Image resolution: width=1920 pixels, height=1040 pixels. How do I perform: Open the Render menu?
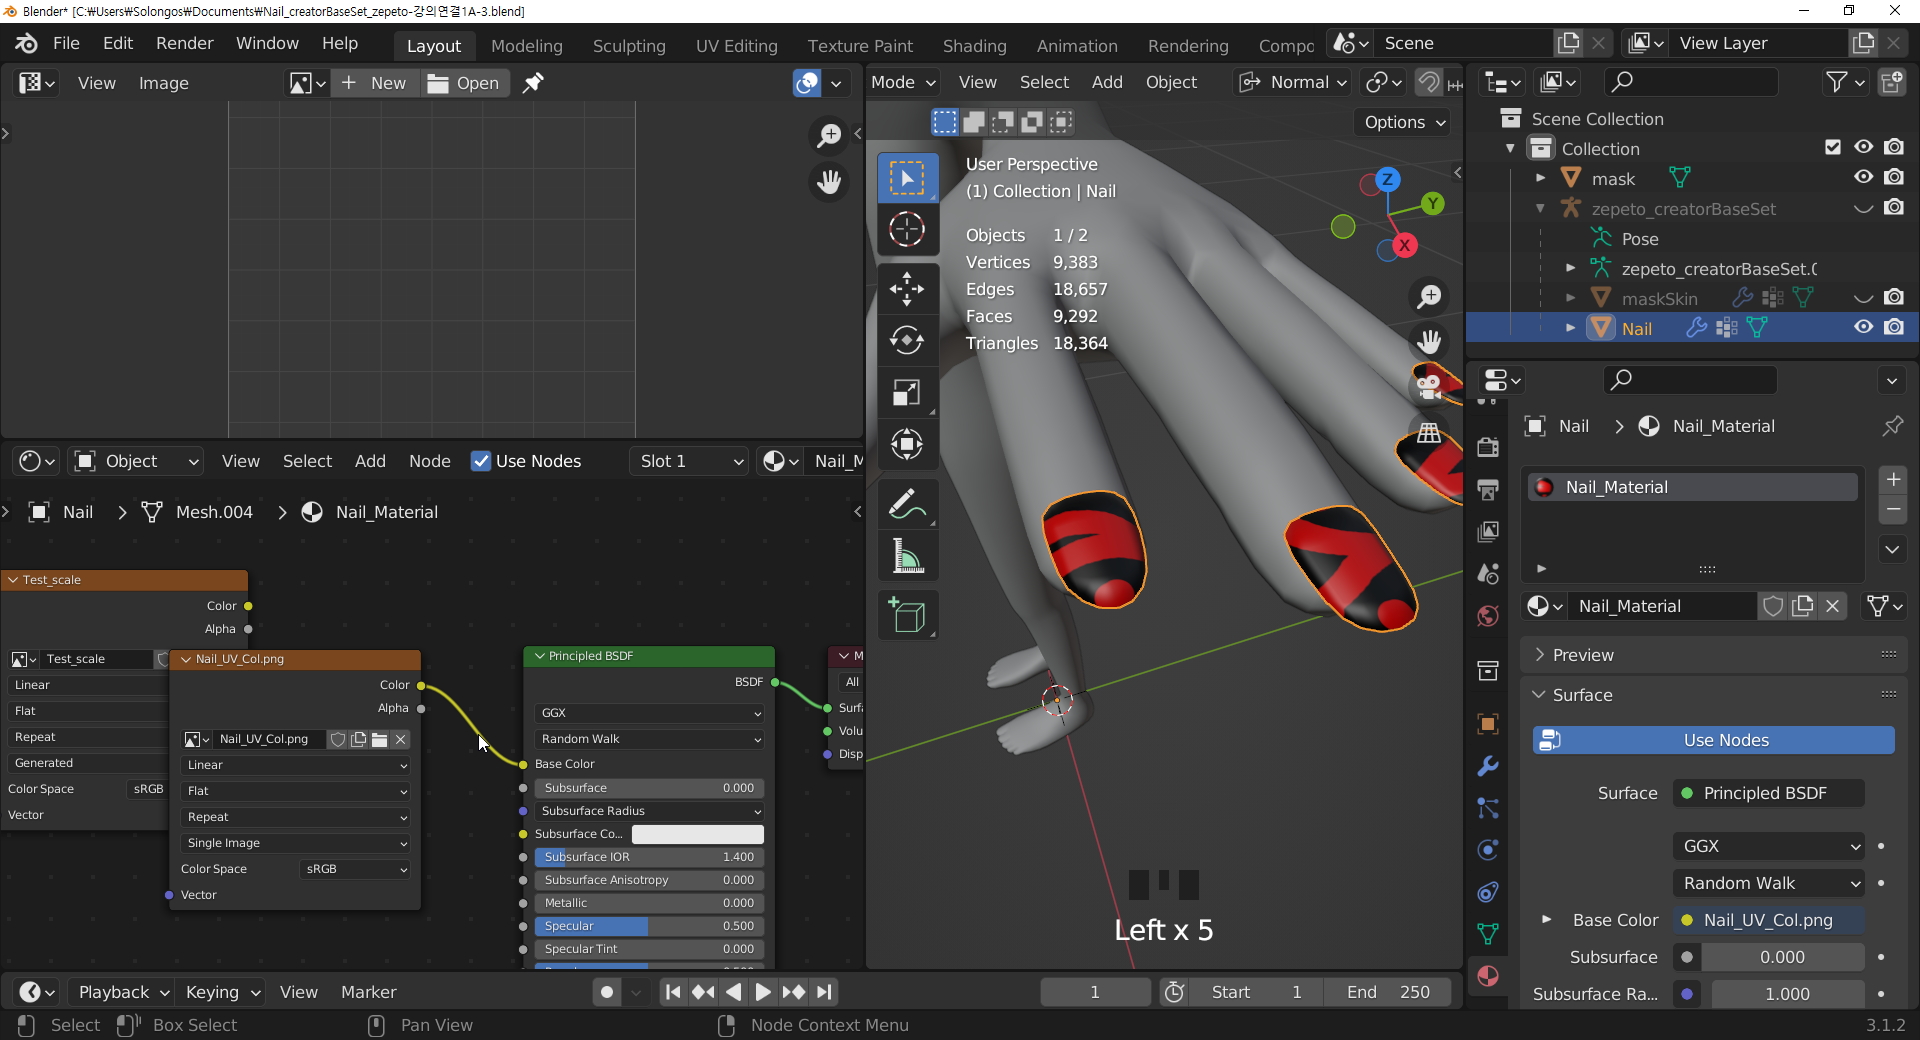pyautogui.click(x=184, y=43)
